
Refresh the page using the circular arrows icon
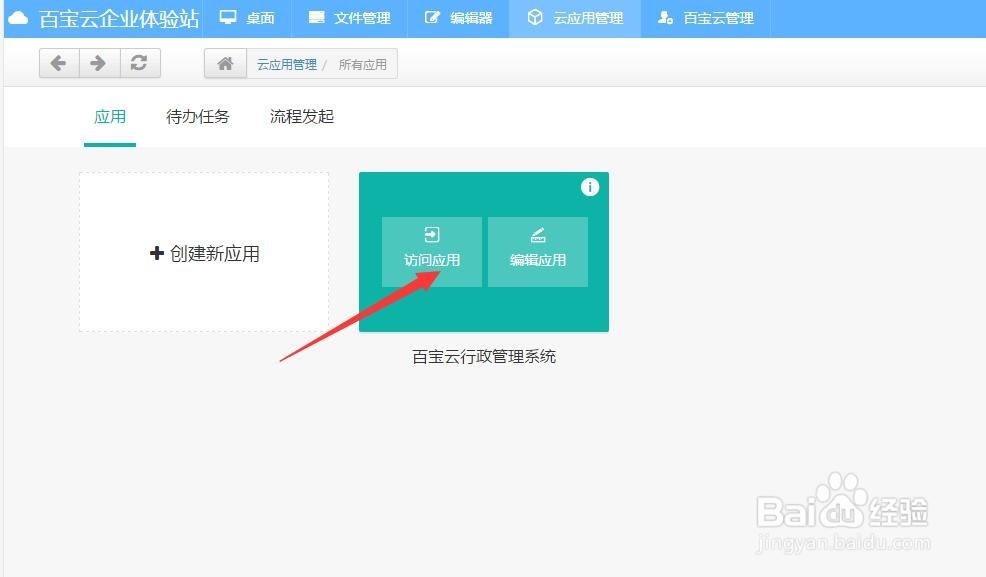tap(139, 62)
